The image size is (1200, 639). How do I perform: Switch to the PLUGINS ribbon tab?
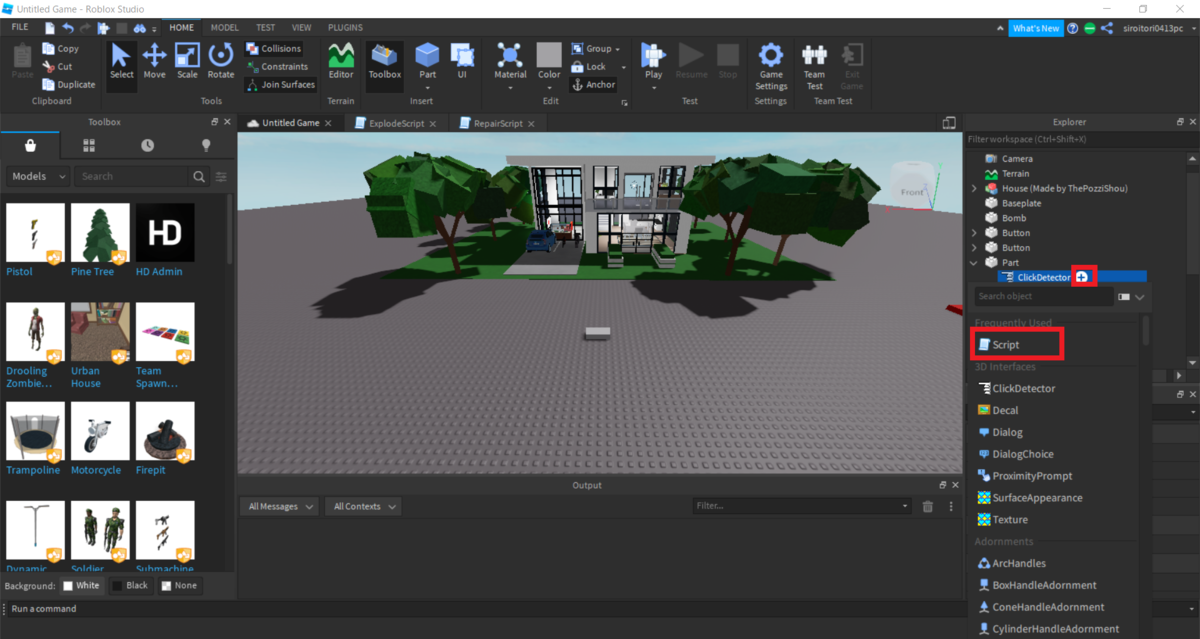click(x=346, y=28)
